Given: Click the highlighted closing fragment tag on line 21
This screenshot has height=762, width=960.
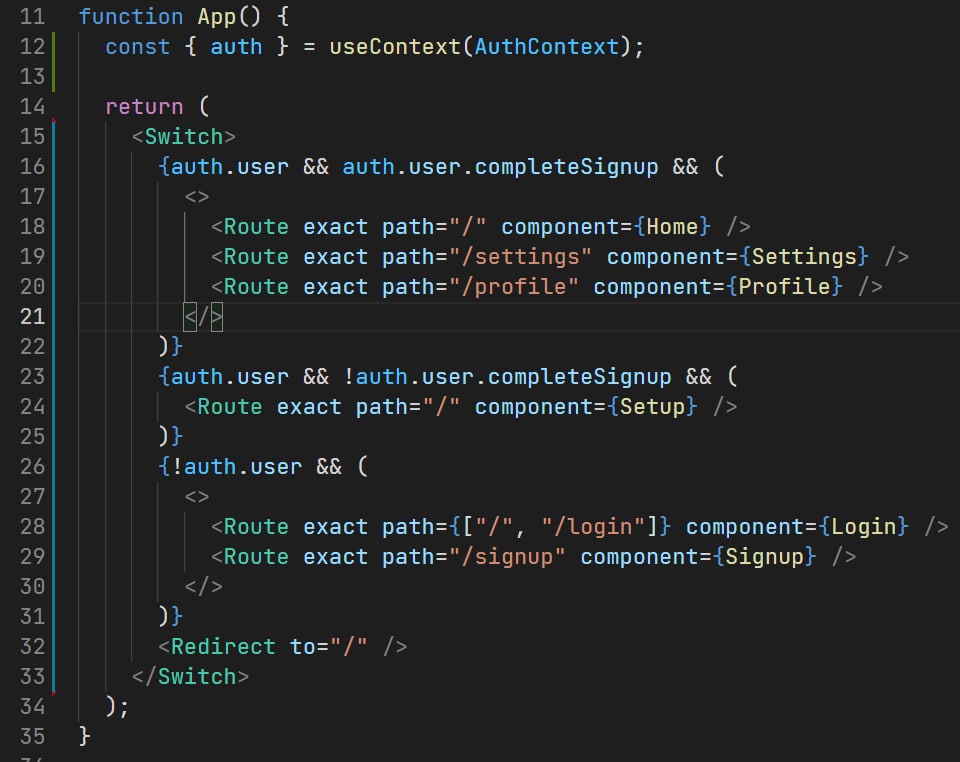Looking at the screenshot, I should pos(204,317).
